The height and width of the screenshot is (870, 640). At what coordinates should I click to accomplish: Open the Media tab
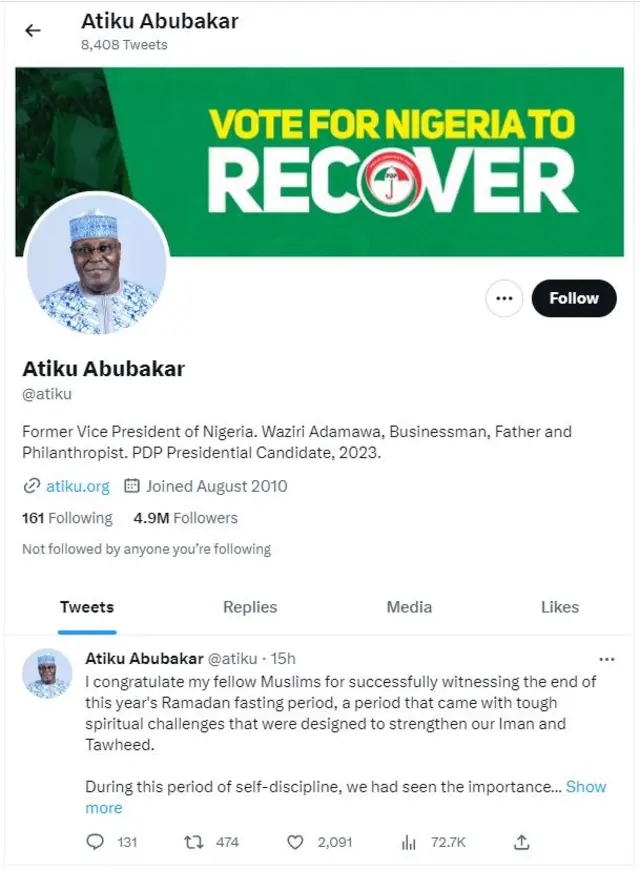click(408, 607)
